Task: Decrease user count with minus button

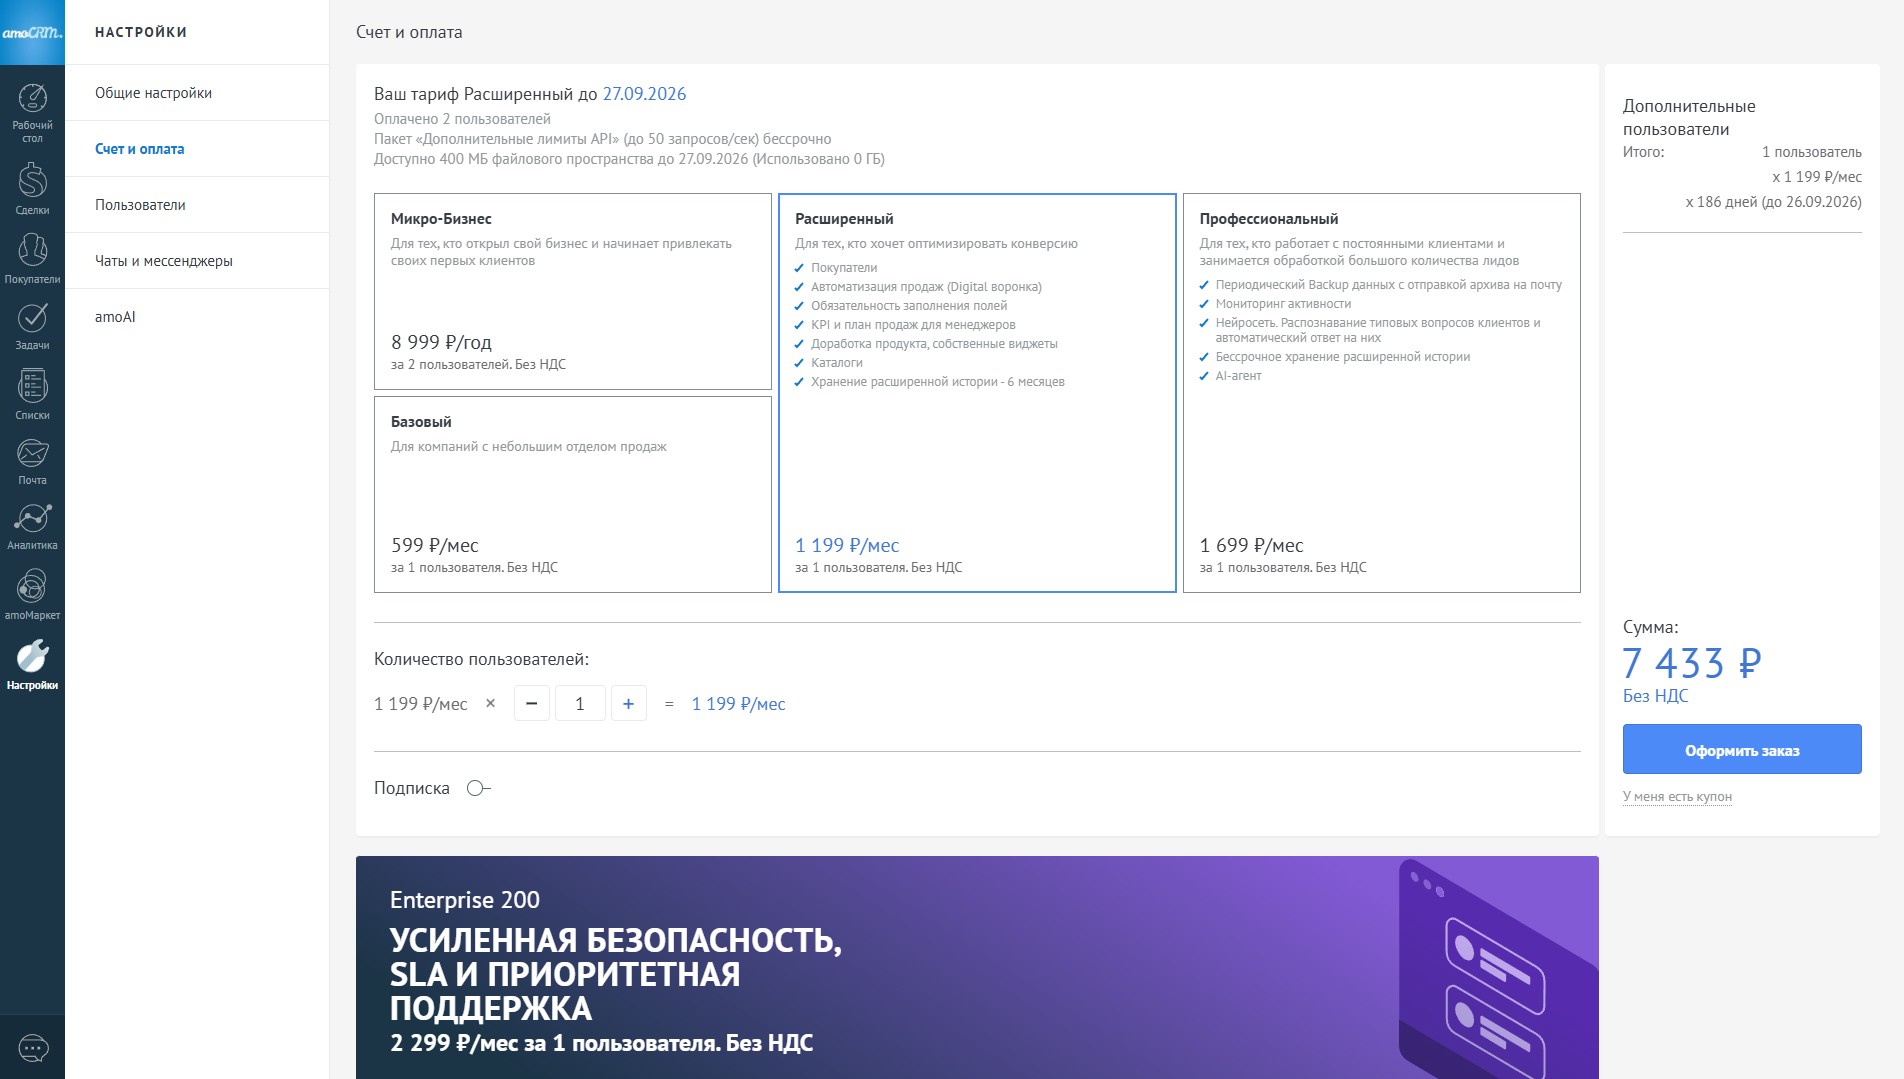Action: pyautogui.click(x=531, y=704)
